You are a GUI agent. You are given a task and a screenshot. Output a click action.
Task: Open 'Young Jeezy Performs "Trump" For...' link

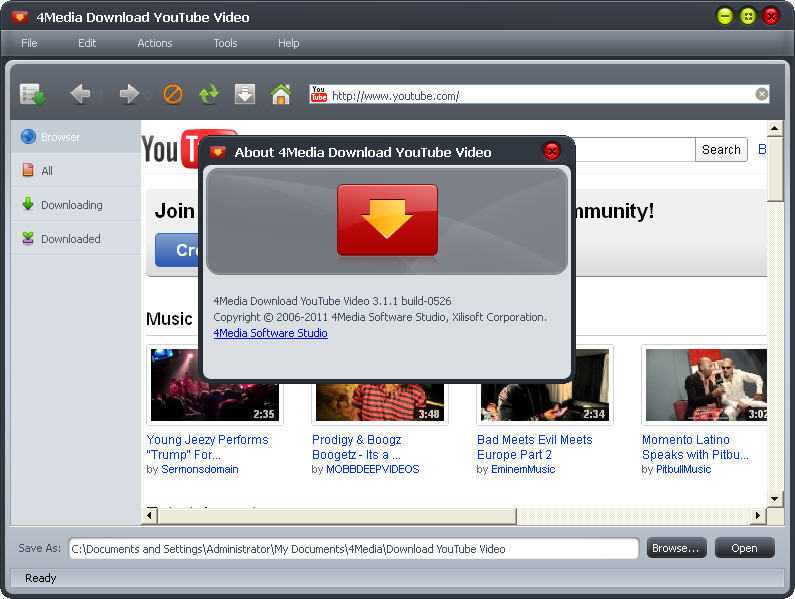tap(207, 447)
